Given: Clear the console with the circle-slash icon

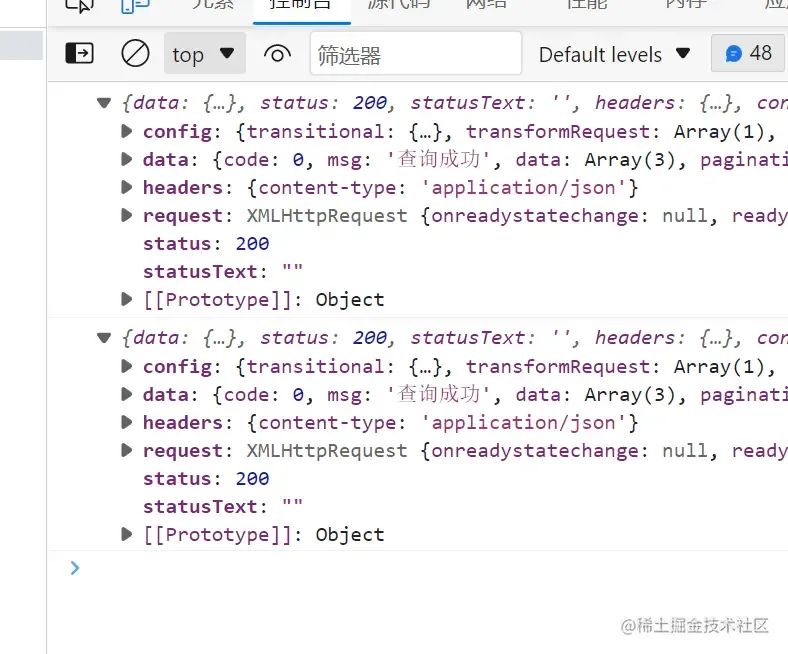Looking at the screenshot, I should pos(135,53).
